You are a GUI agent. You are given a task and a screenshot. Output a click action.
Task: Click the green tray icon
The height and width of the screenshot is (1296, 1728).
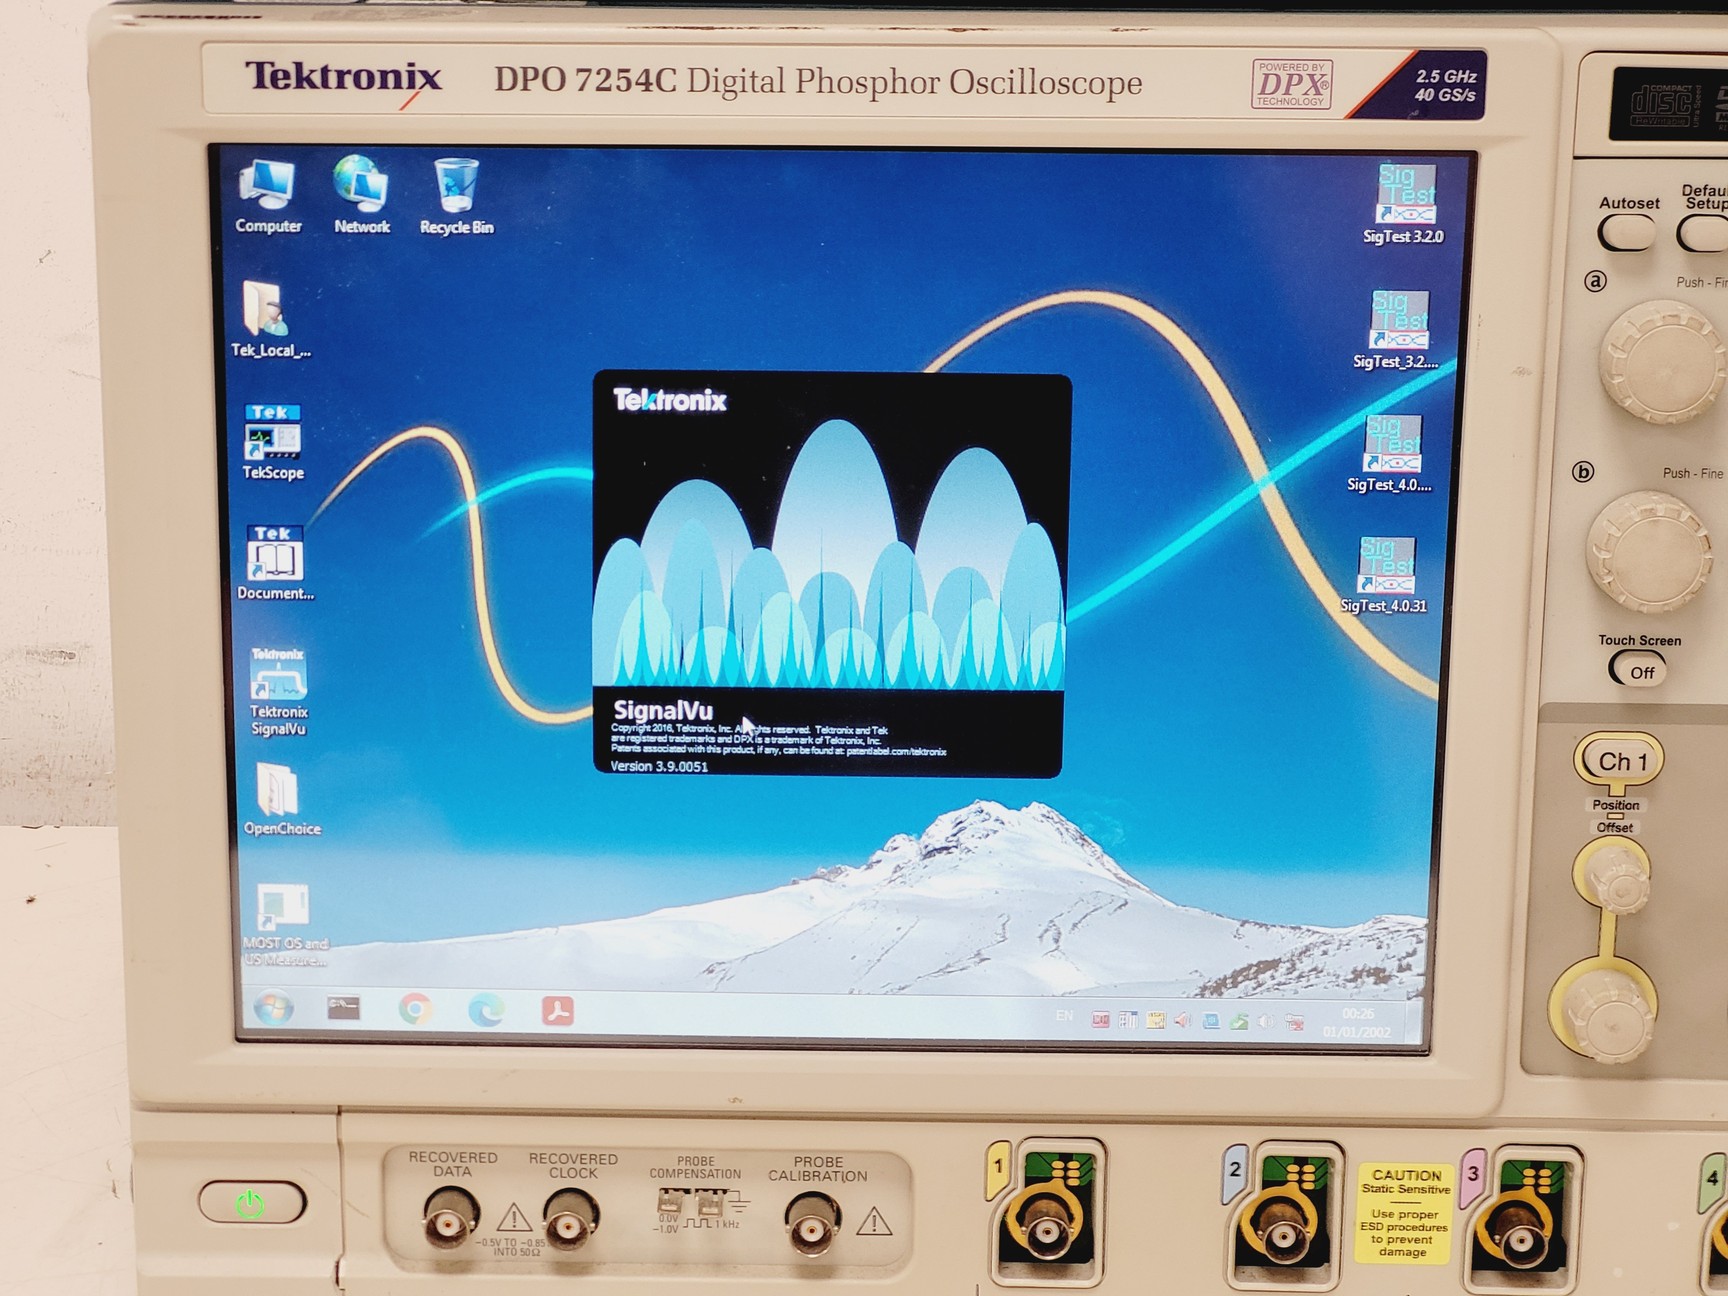[x=1238, y=1021]
